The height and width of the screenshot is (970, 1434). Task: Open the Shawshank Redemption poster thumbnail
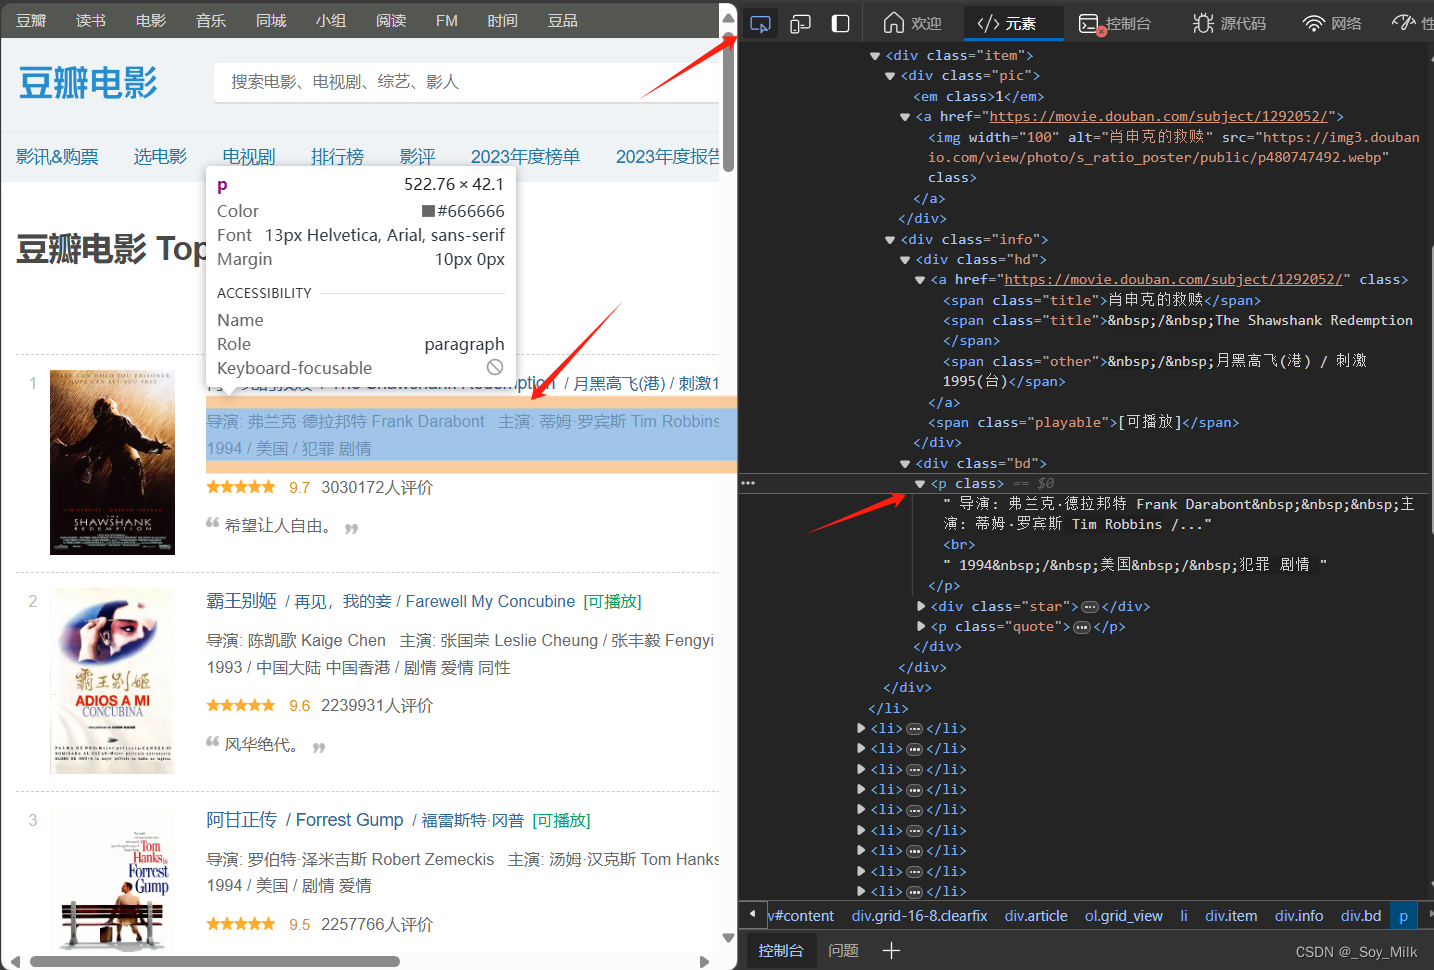[x=112, y=462]
